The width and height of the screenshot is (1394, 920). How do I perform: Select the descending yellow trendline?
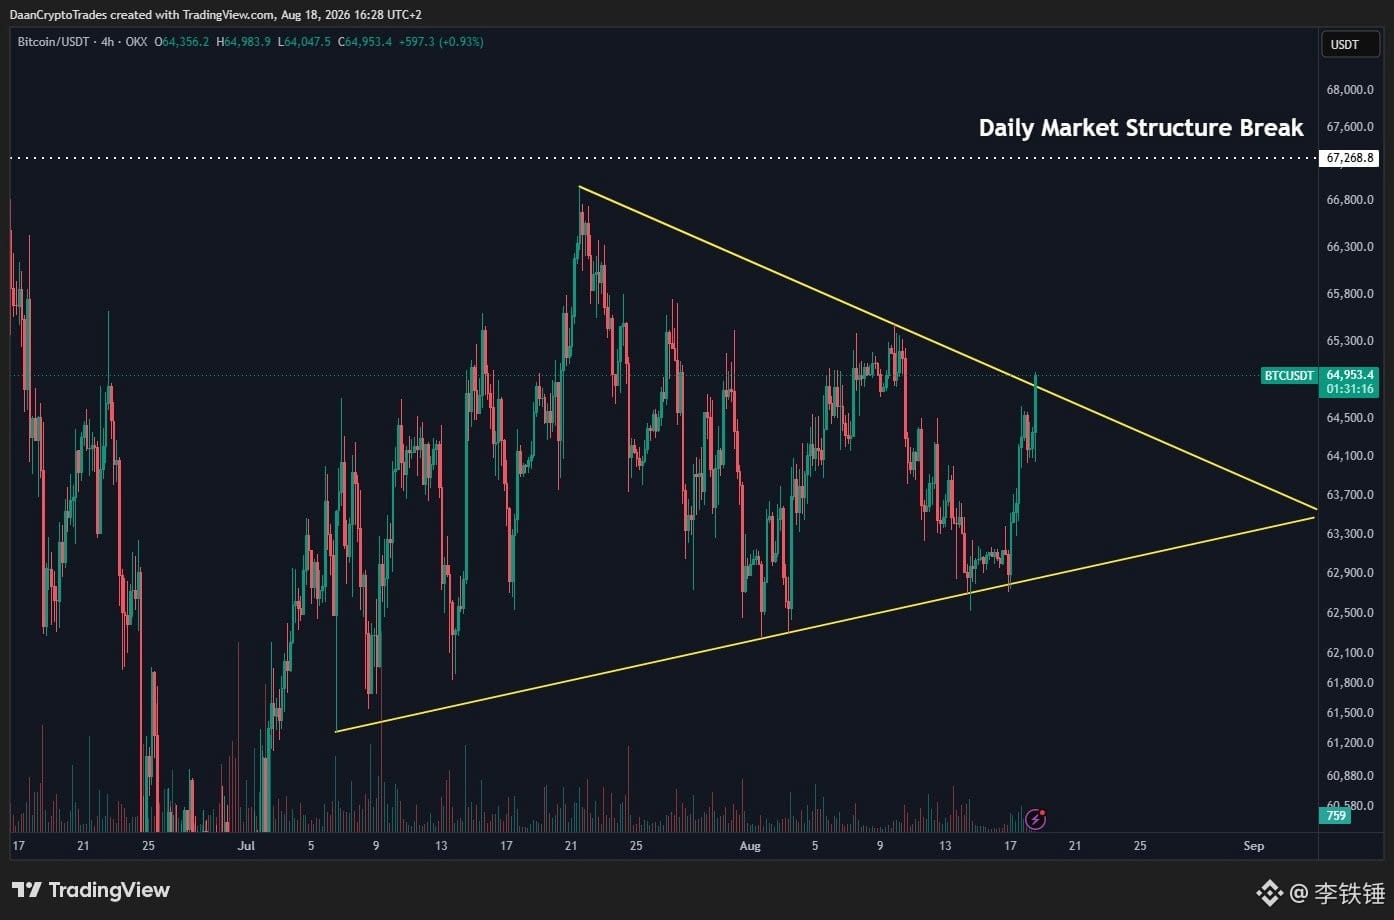[947, 348]
